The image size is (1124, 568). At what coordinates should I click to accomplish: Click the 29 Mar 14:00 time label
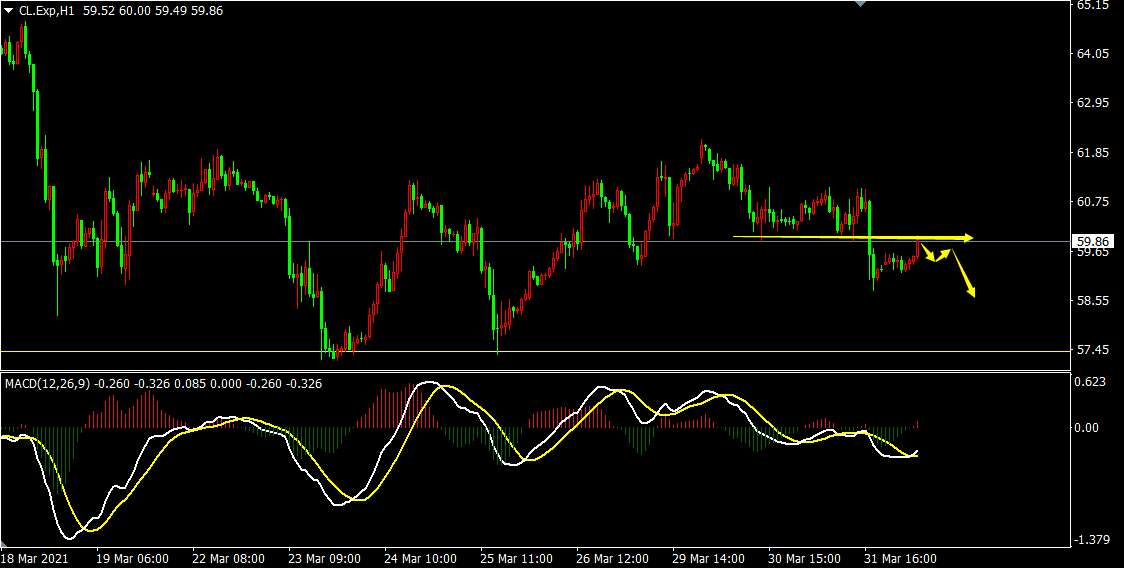pos(708,558)
